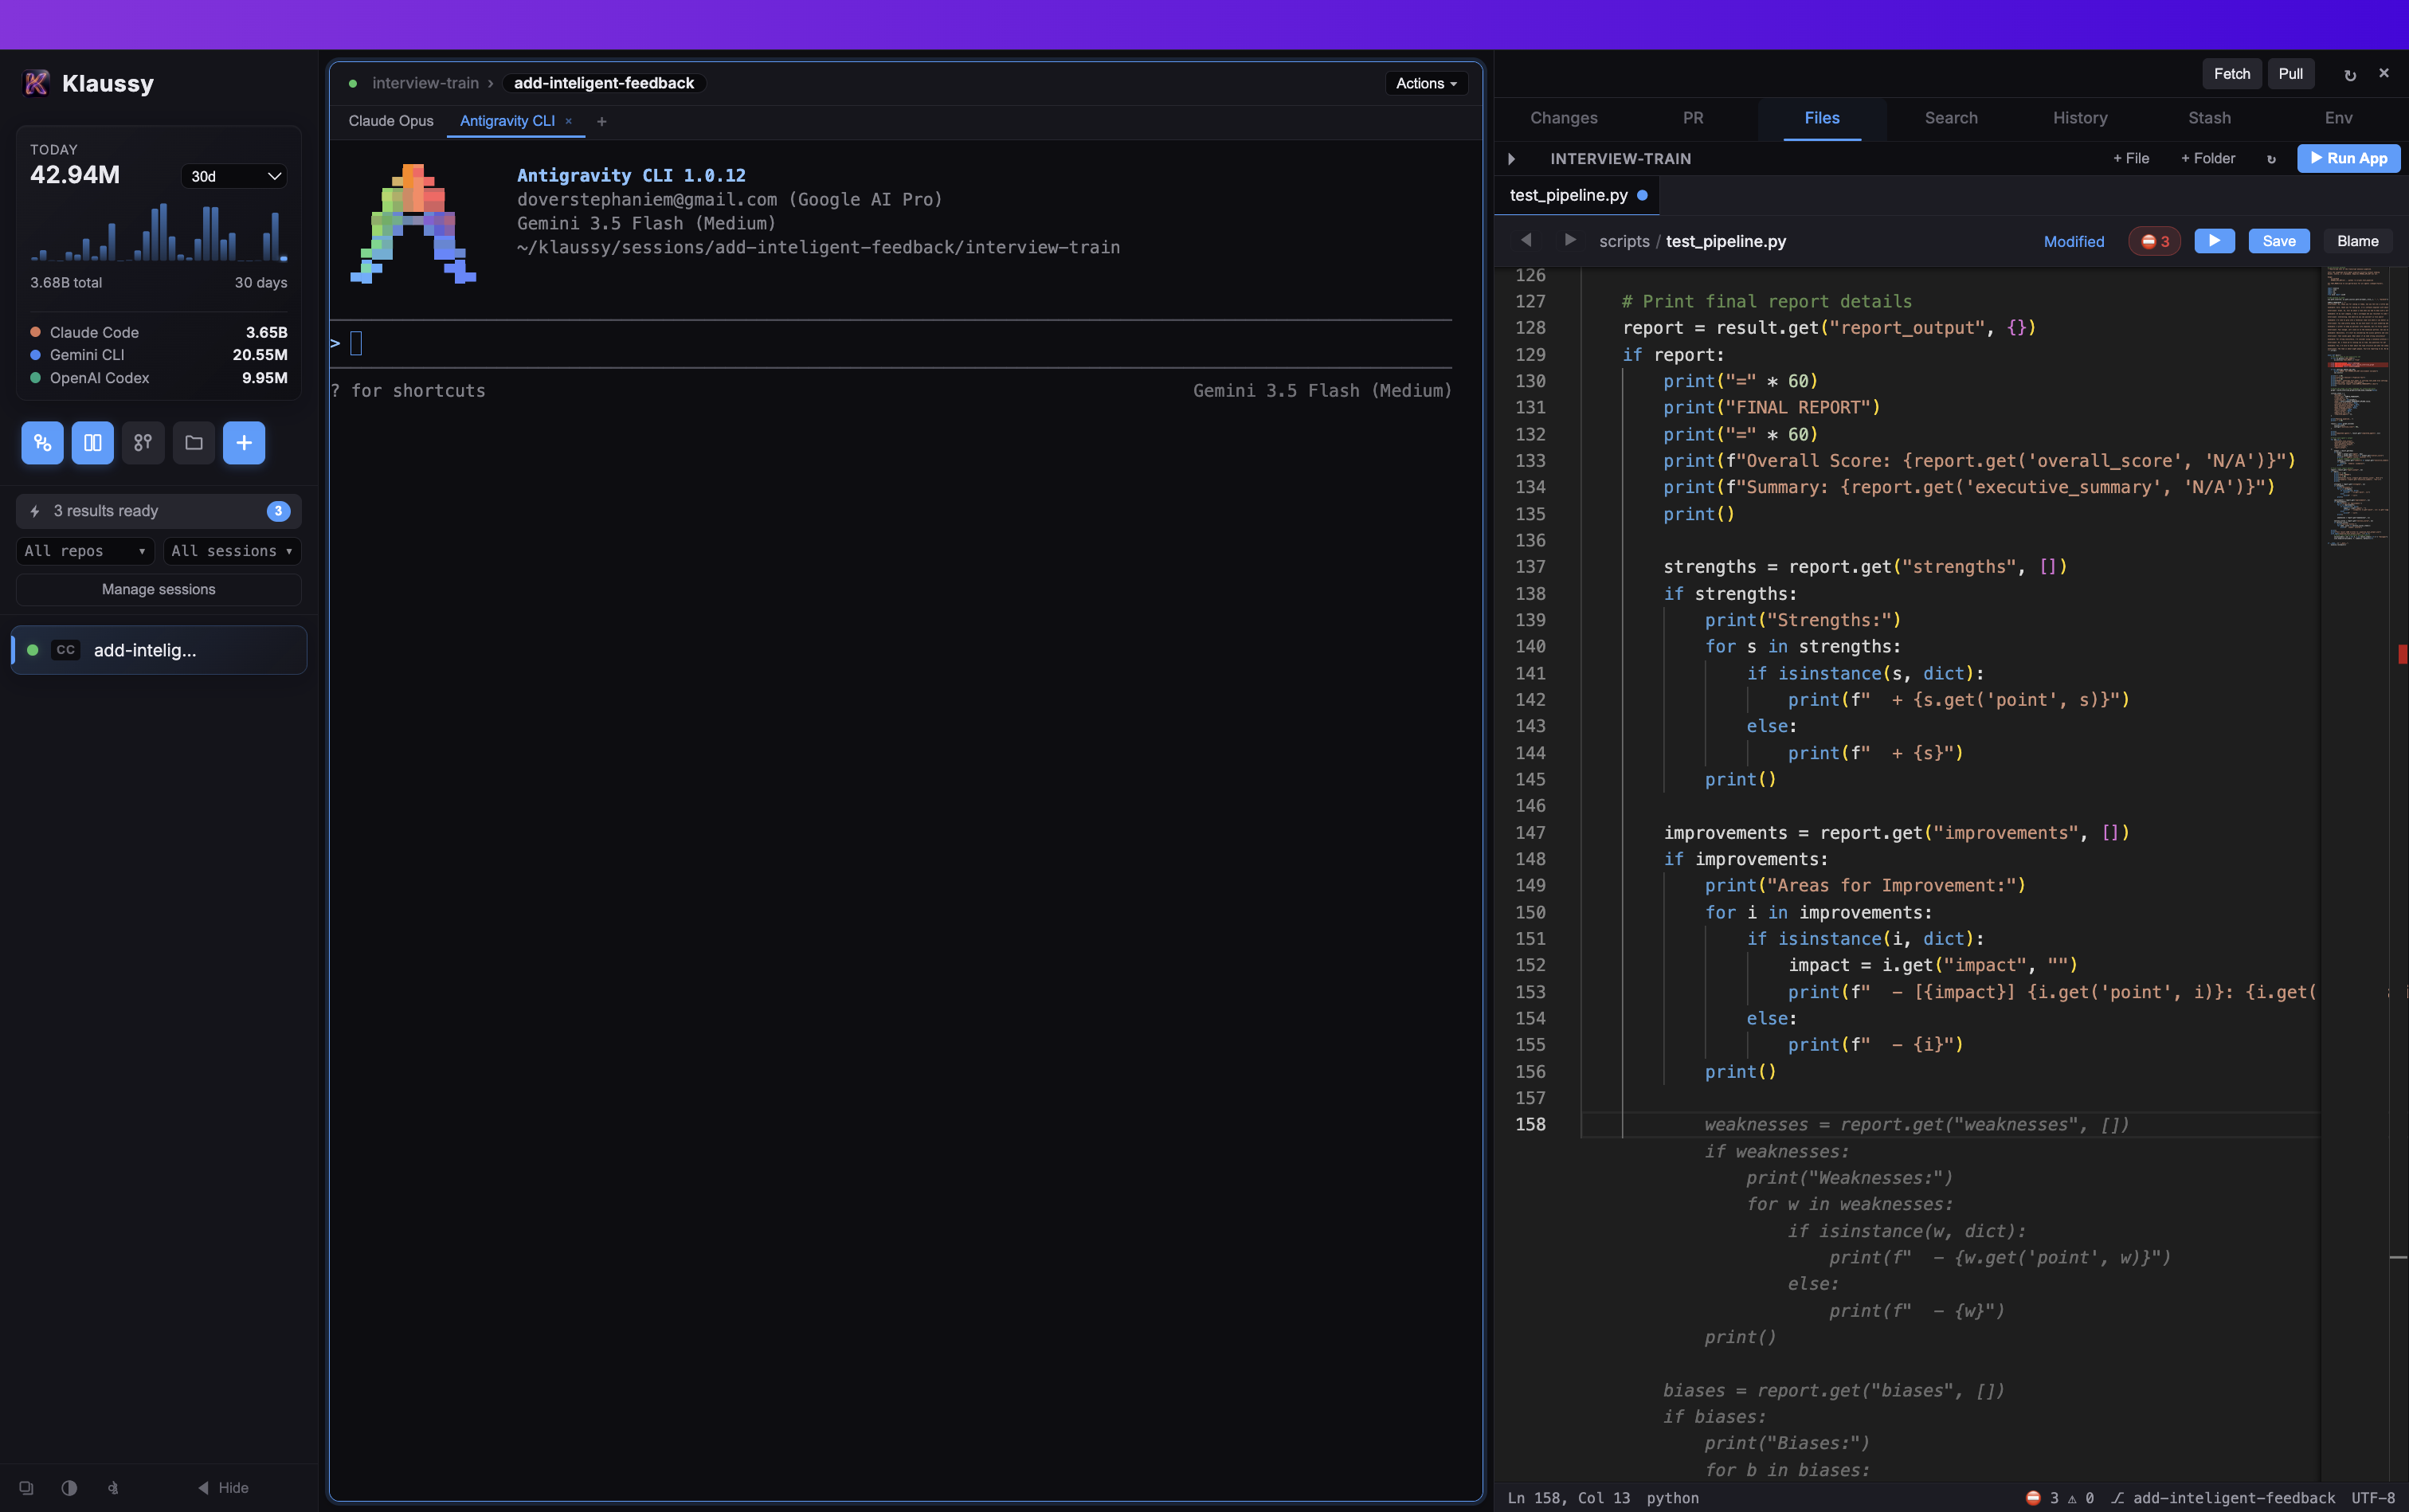Open the Actions dropdown menu
The height and width of the screenshot is (1512, 2409).
pyautogui.click(x=1426, y=83)
